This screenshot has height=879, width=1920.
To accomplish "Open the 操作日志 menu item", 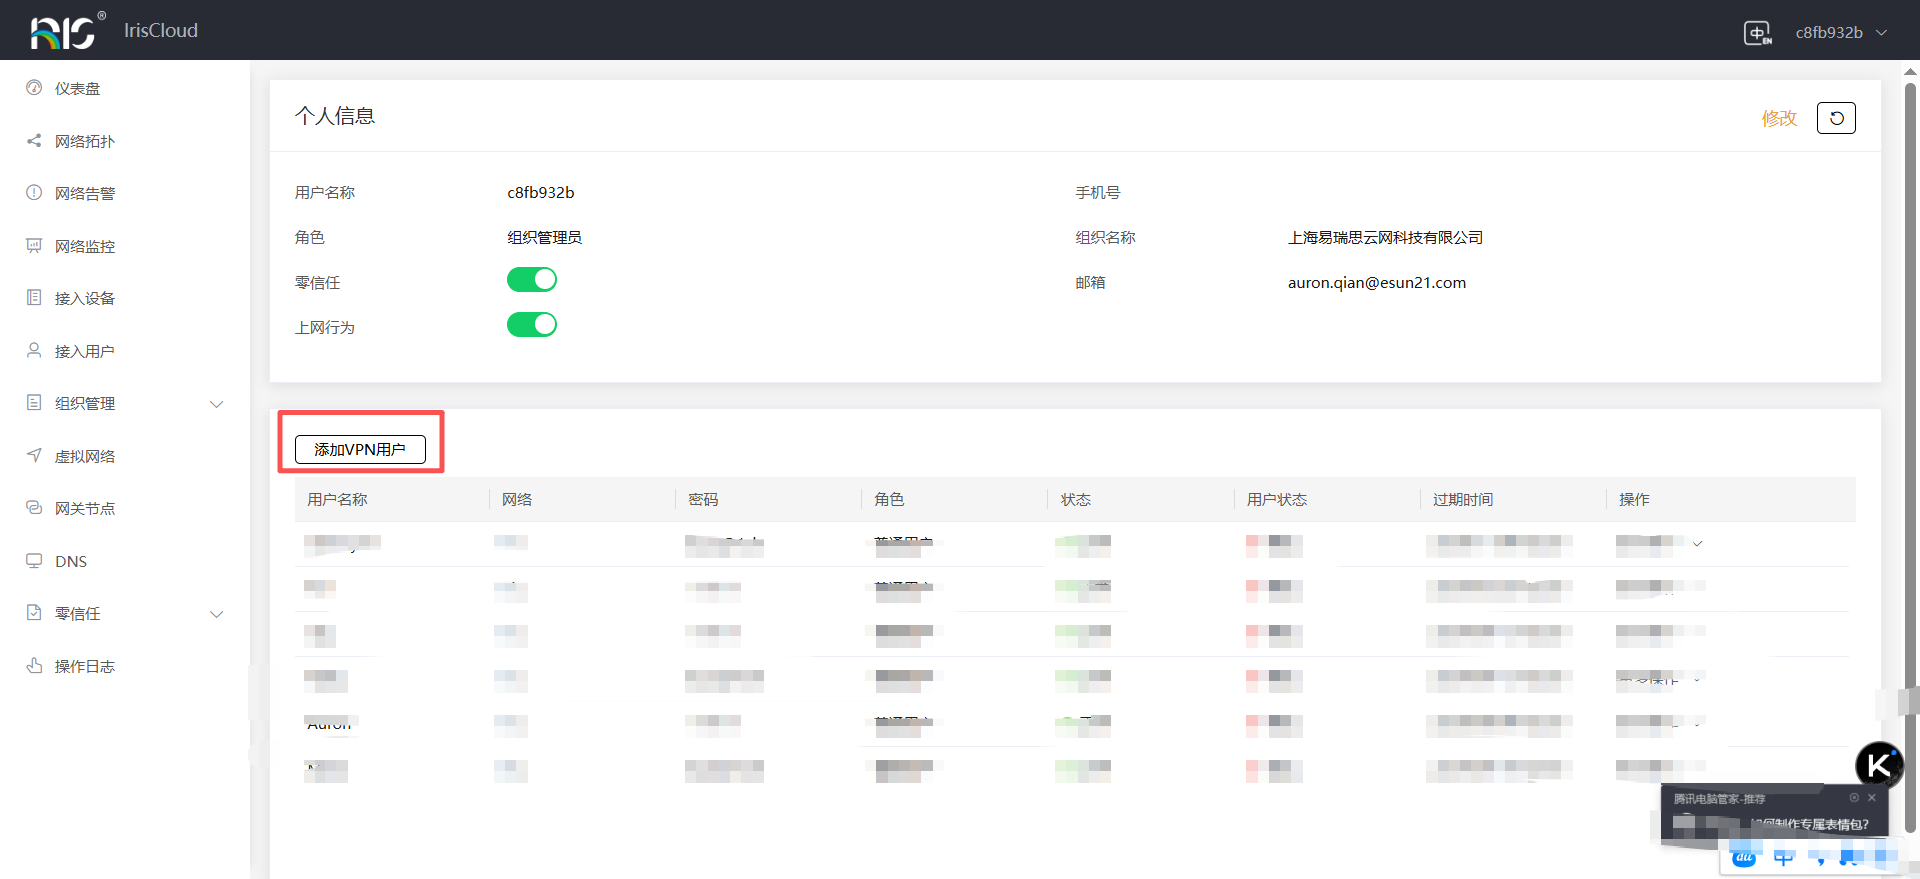I will [x=85, y=667].
